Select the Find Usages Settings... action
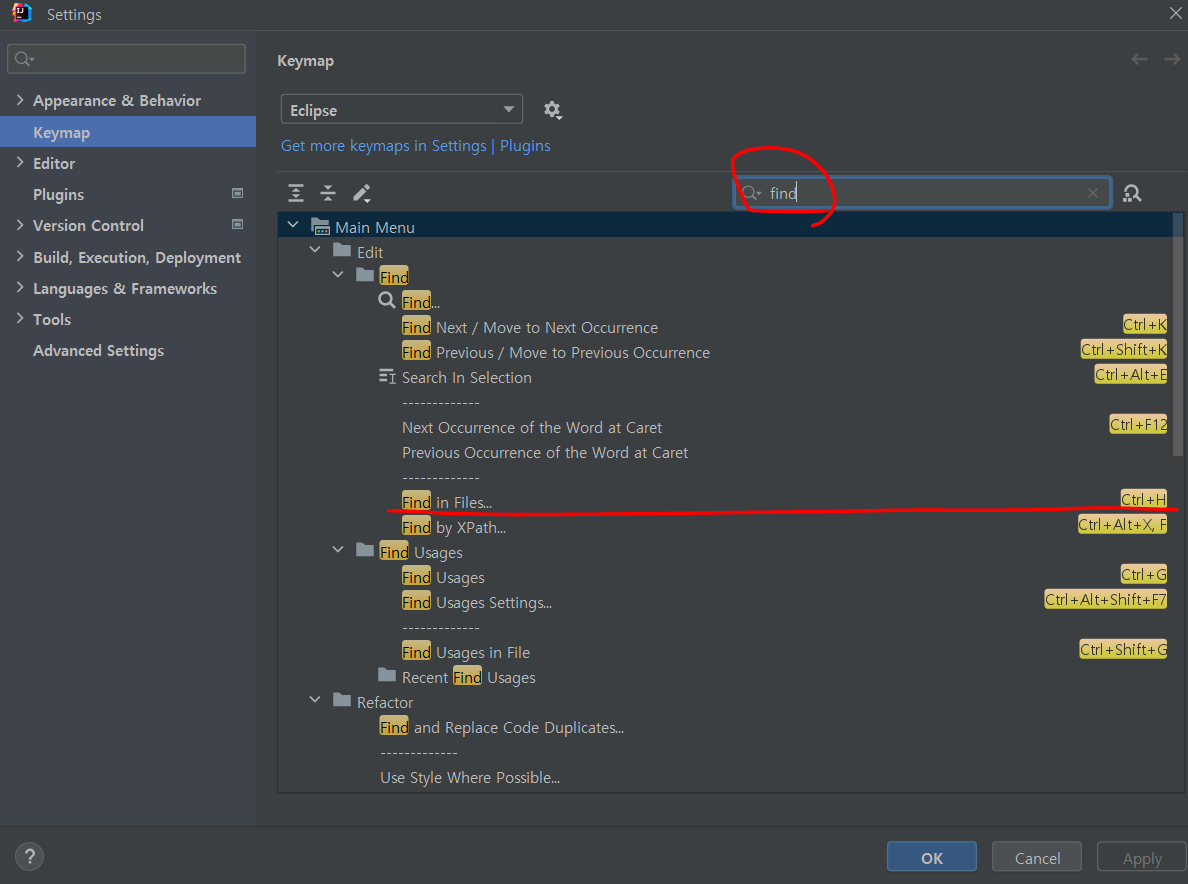The height and width of the screenshot is (884, 1188). (477, 602)
